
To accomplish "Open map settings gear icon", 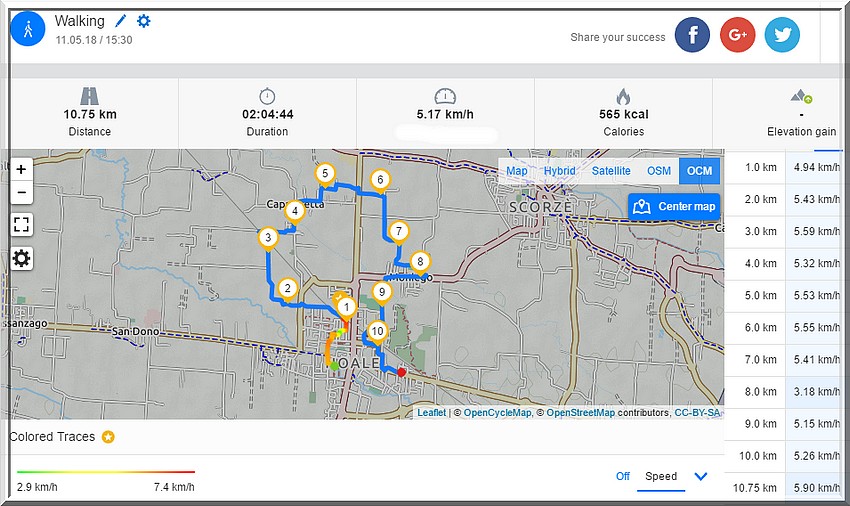I will click(21, 259).
